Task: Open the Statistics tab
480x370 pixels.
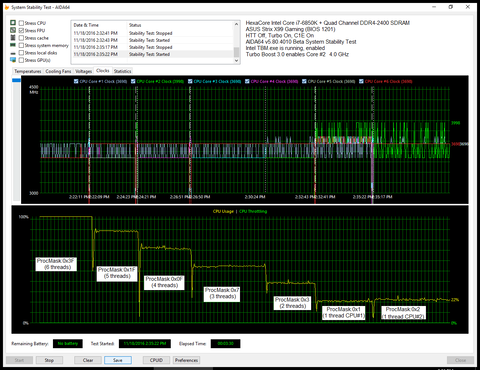Action: click(x=122, y=71)
